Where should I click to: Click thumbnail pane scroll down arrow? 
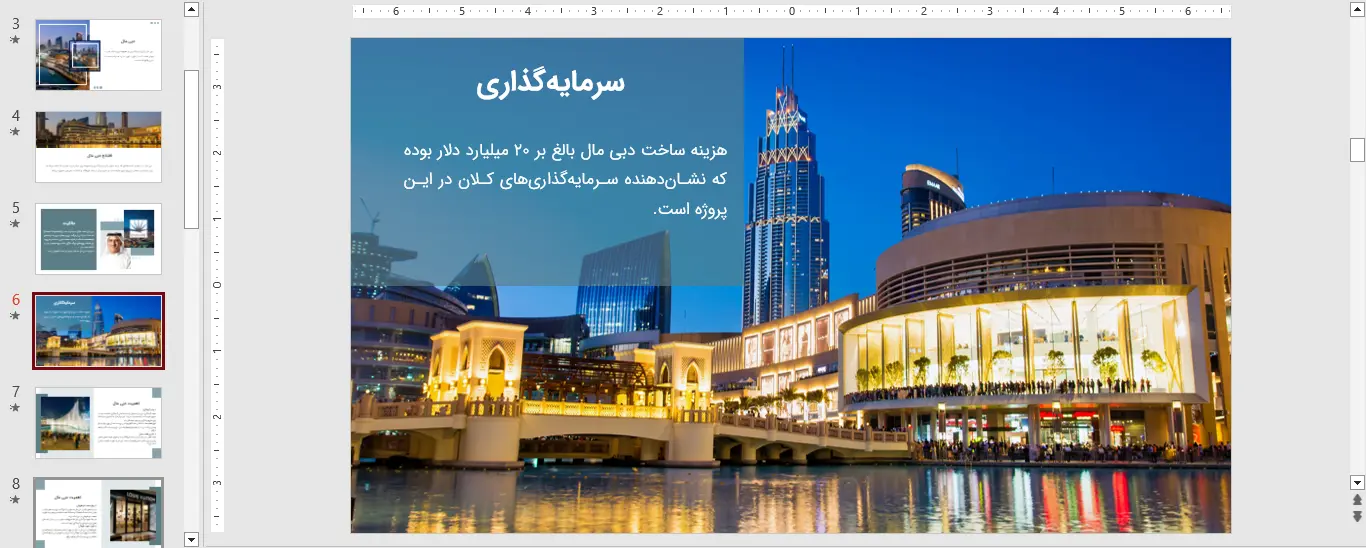coord(192,539)
